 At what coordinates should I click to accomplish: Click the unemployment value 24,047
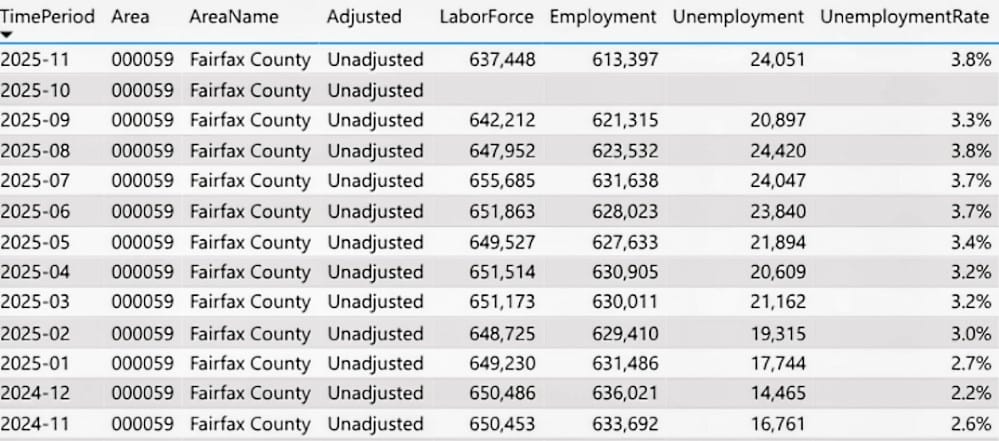(777, 181)
